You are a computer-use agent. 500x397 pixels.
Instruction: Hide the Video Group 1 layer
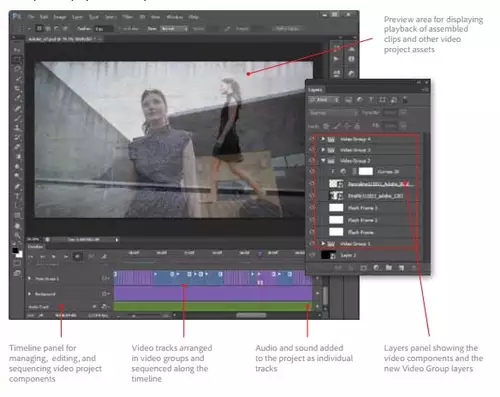(x=312, y=244)
